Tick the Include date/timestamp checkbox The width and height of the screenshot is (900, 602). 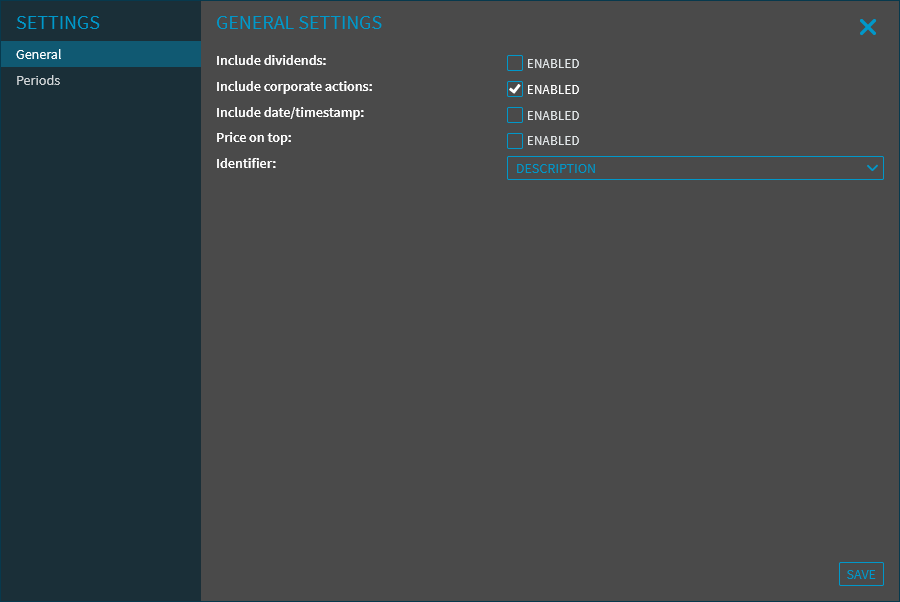click(515, 115)
